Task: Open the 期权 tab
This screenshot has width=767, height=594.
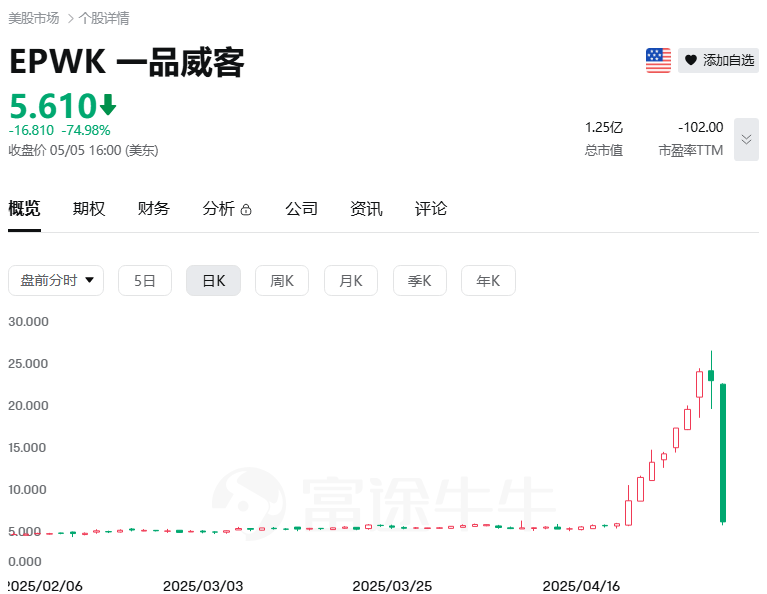Action: (89, 208)
